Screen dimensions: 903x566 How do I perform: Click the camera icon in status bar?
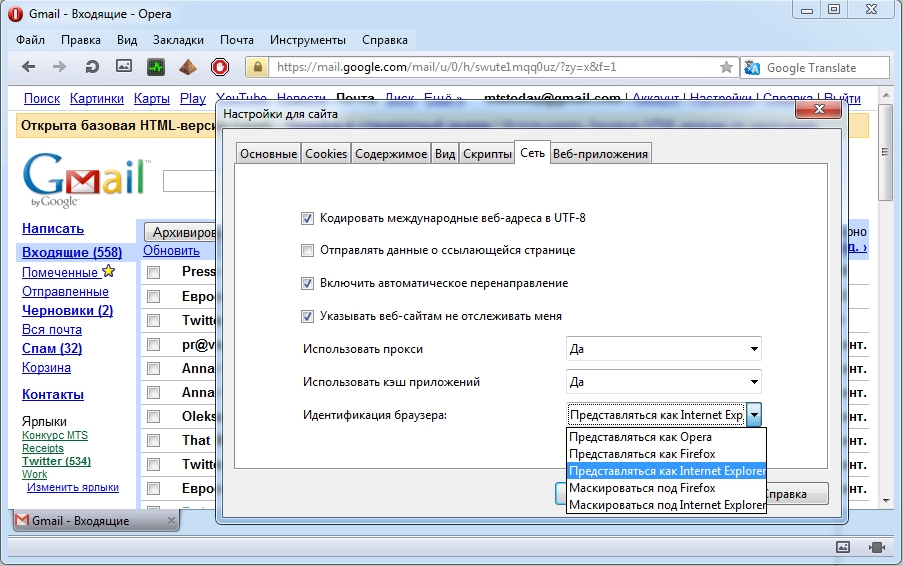(876, 547)
